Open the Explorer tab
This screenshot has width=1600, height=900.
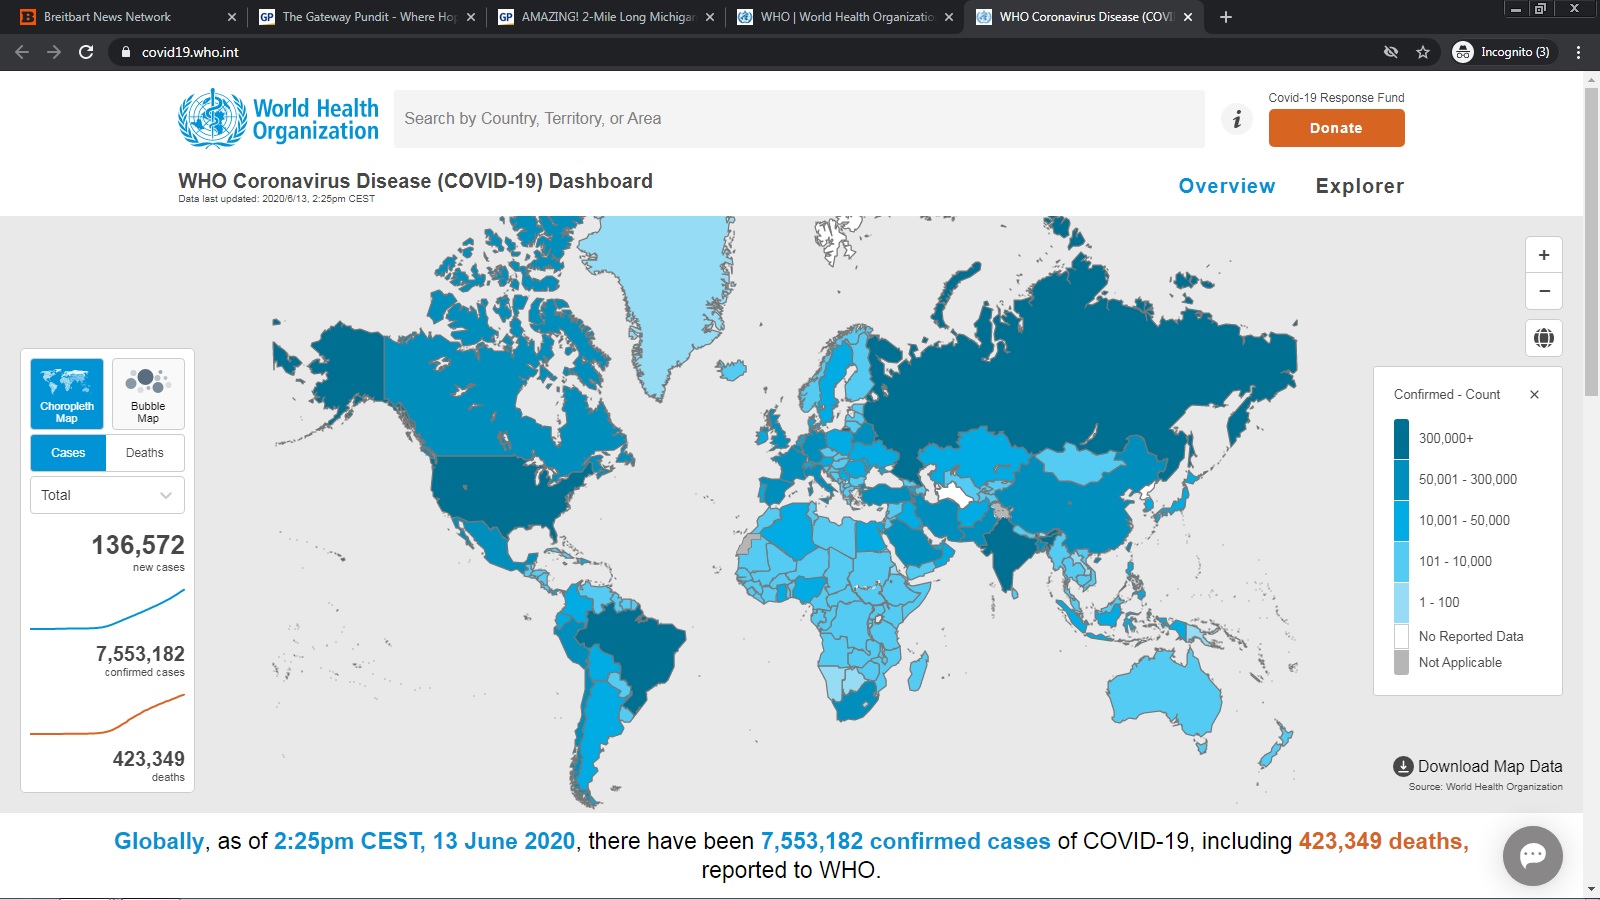[x=1359, y=186]
